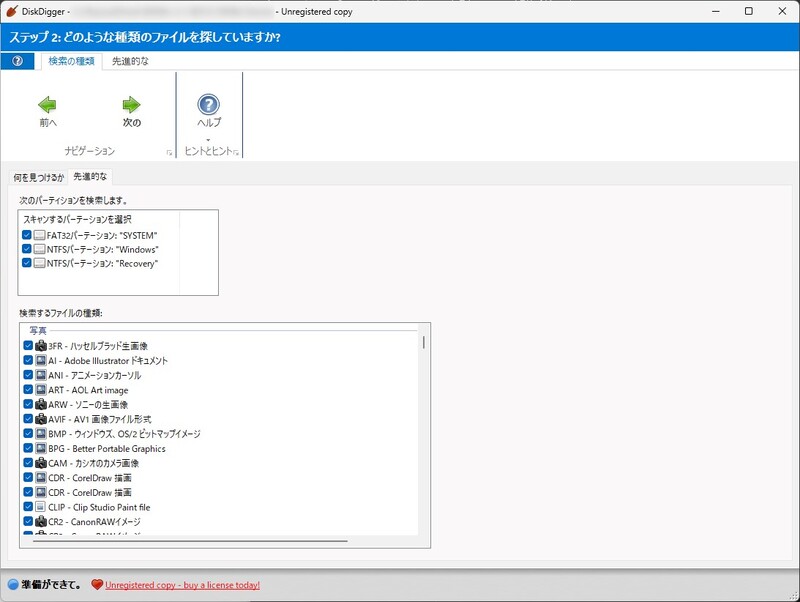Click the 'Unregistered copy - buy a license today!' link
The height and width of the screenshot is (602, 800).
click(x=183, y=585)
